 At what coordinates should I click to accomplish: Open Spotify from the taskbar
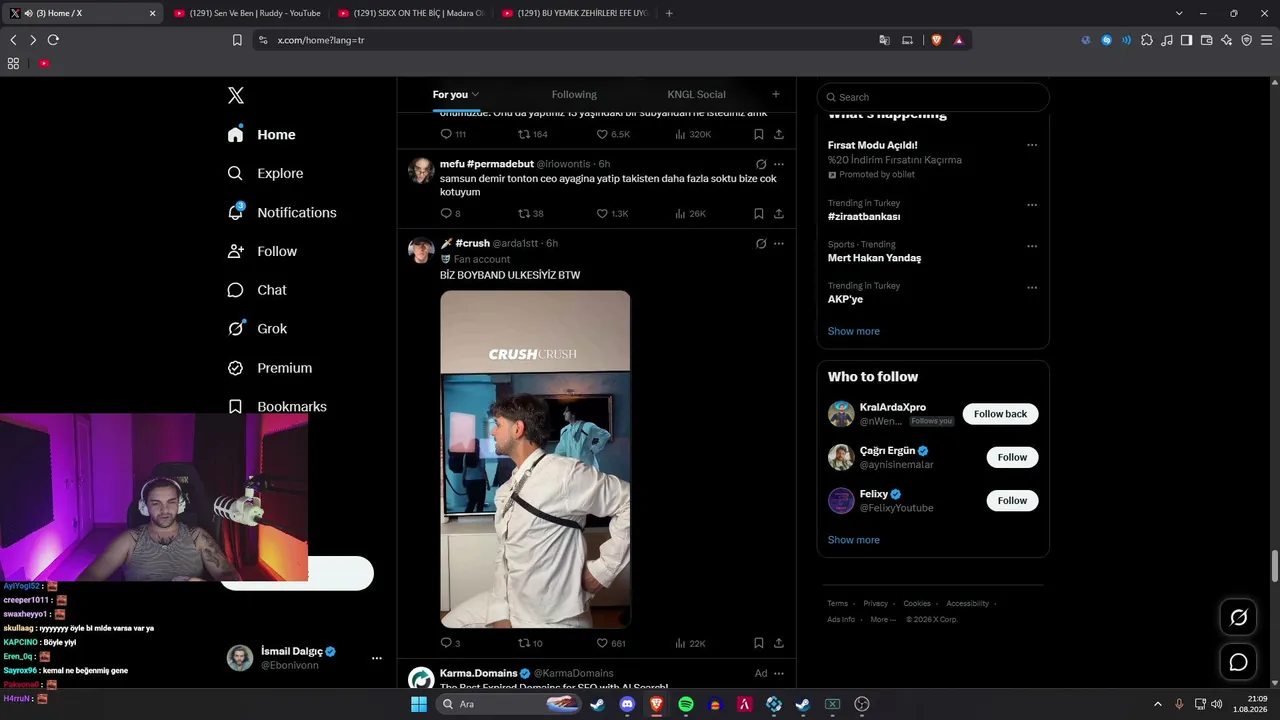[686, 704]
